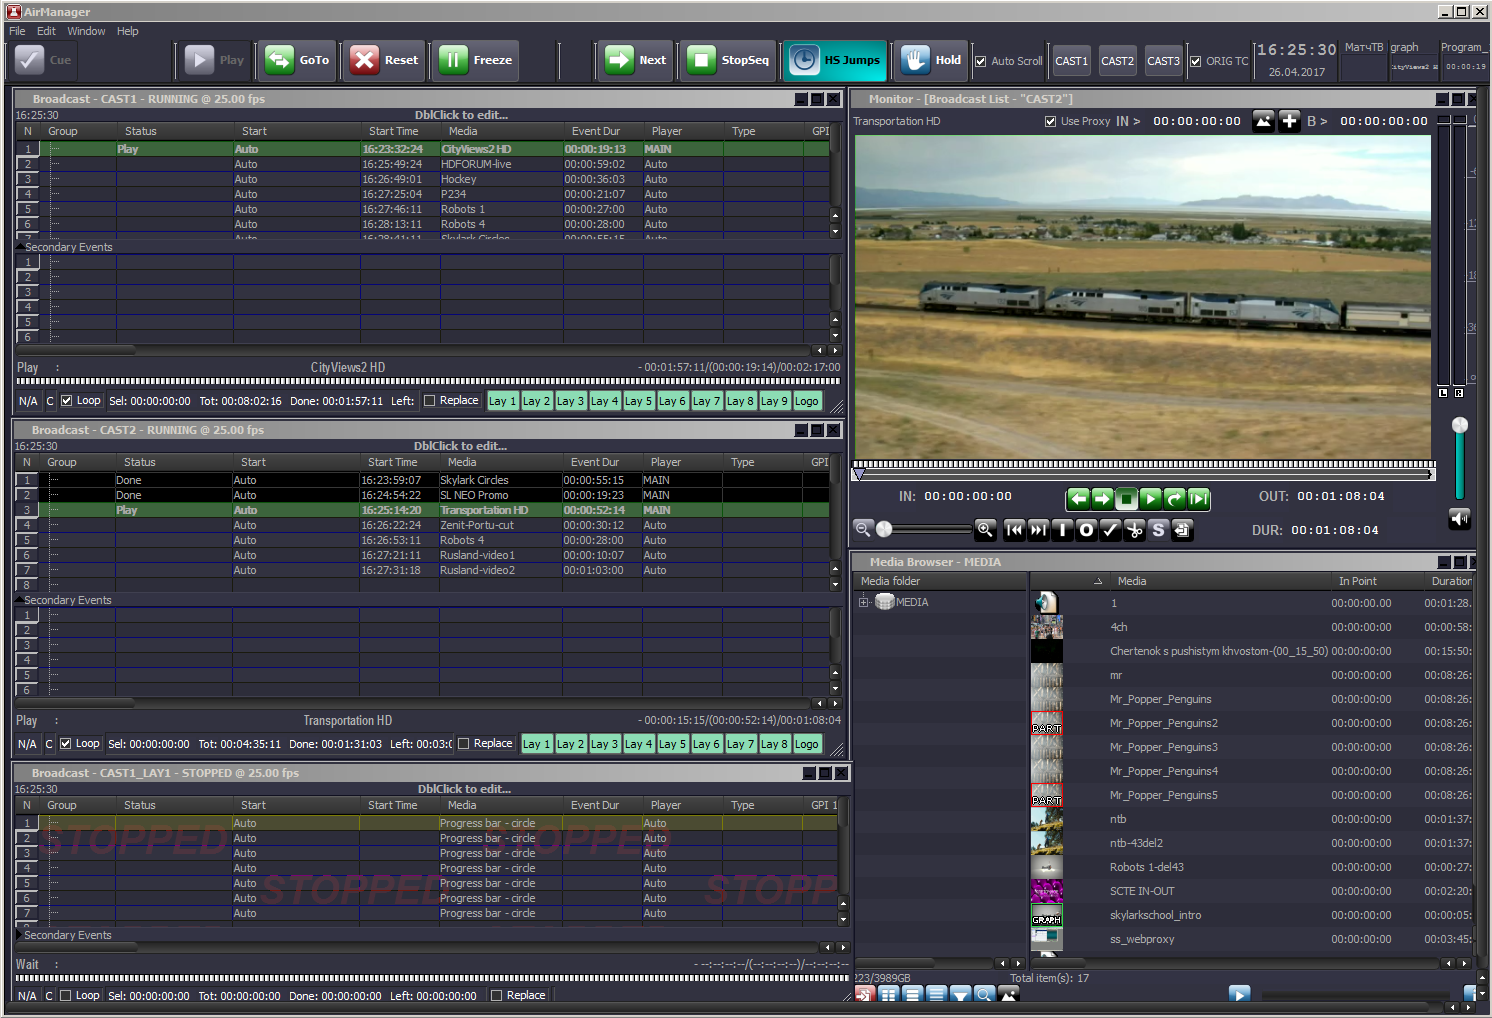Open the Help menu
1492x1018 pixels.
click(x=127, y=31)
